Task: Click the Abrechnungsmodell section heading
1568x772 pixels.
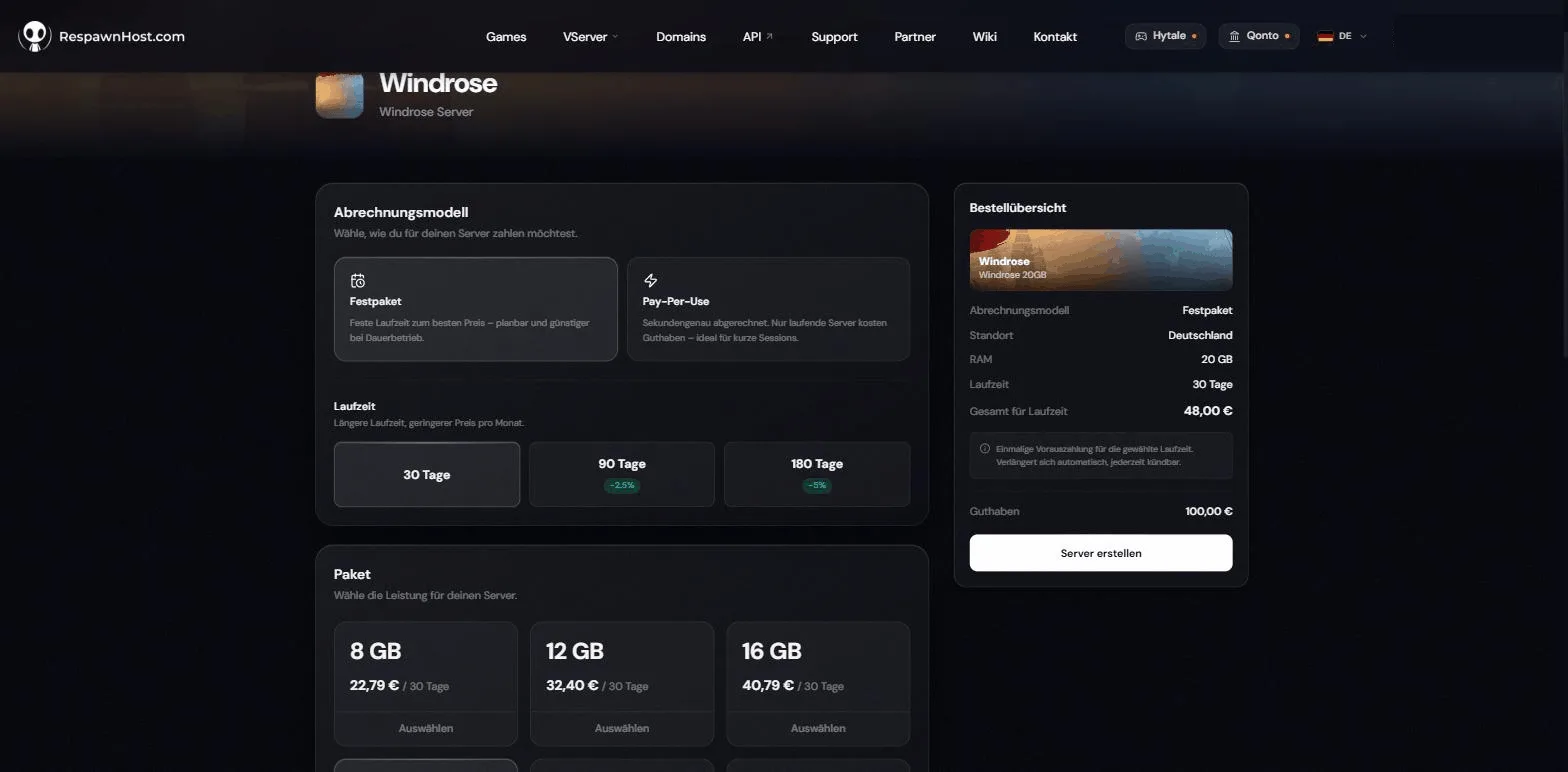Action: click(401, 212)
